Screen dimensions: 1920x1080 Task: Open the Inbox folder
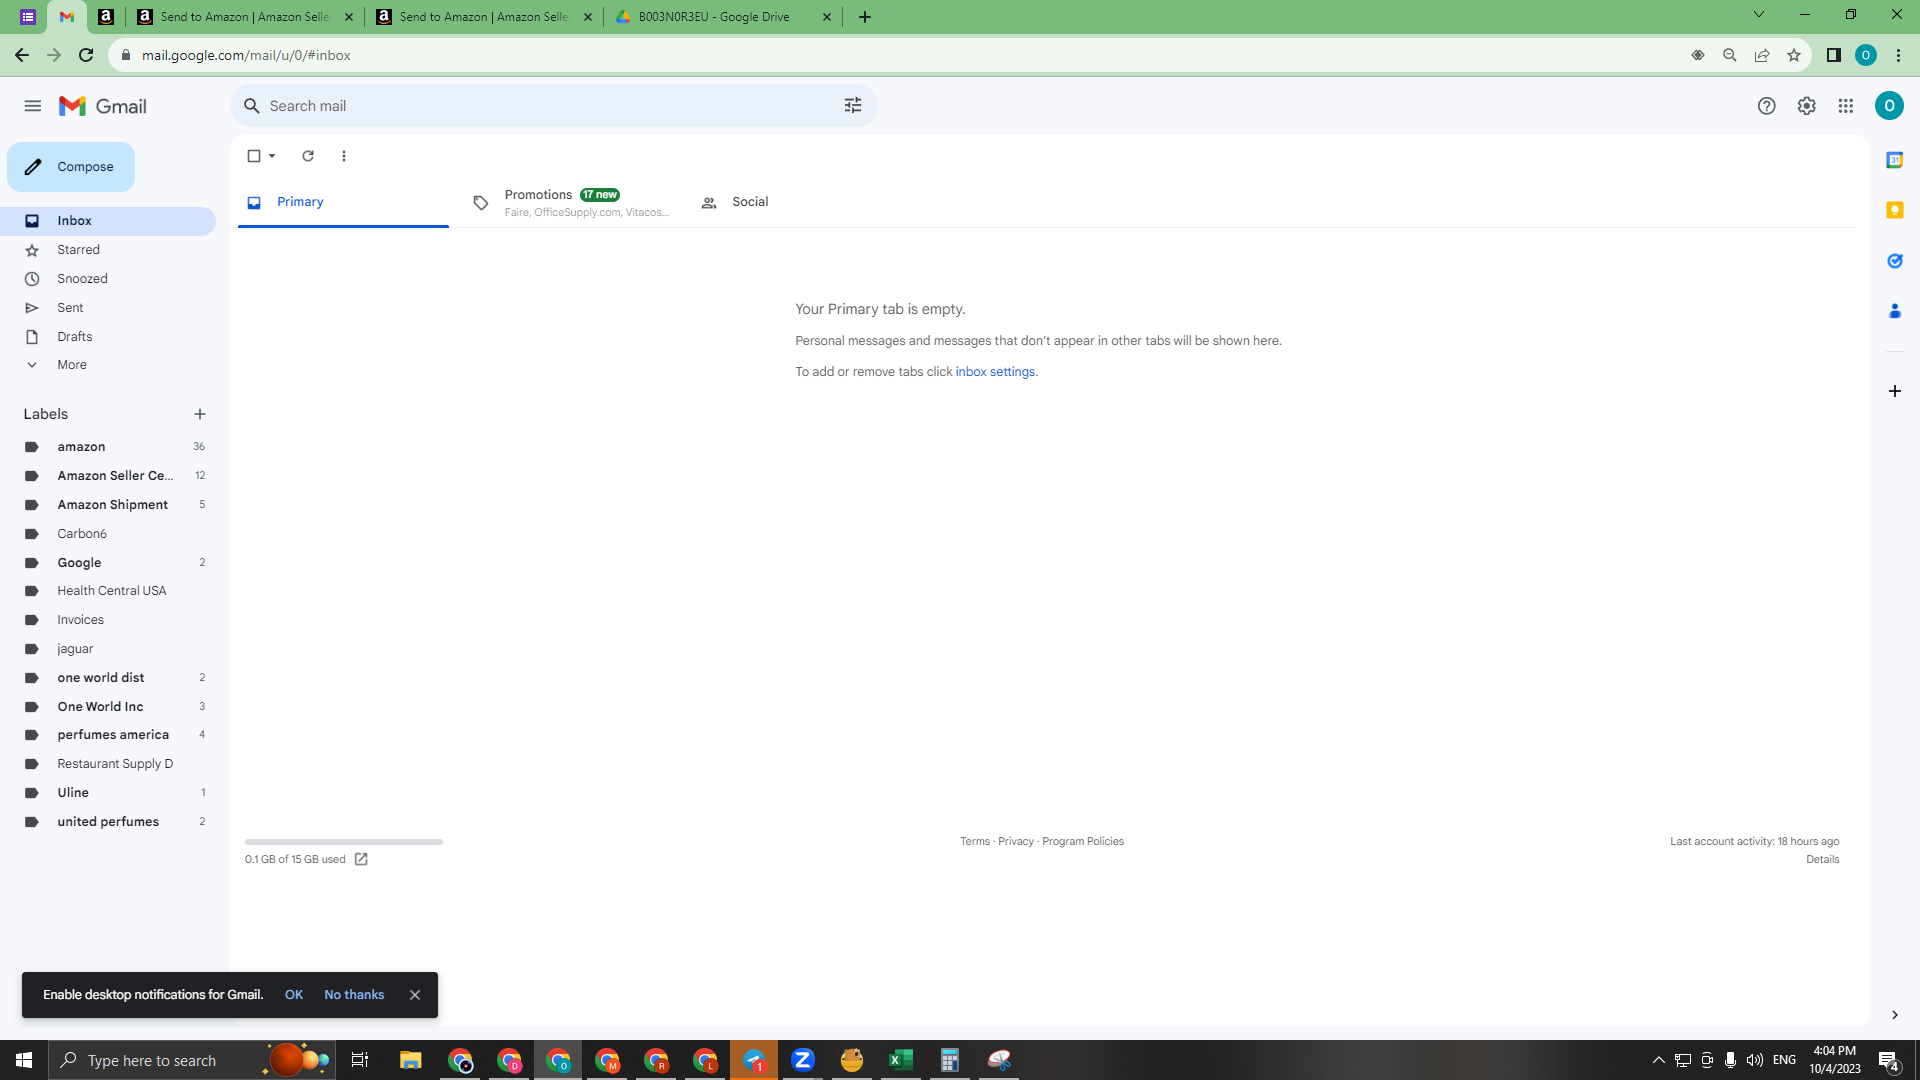(x=108, y=221)
